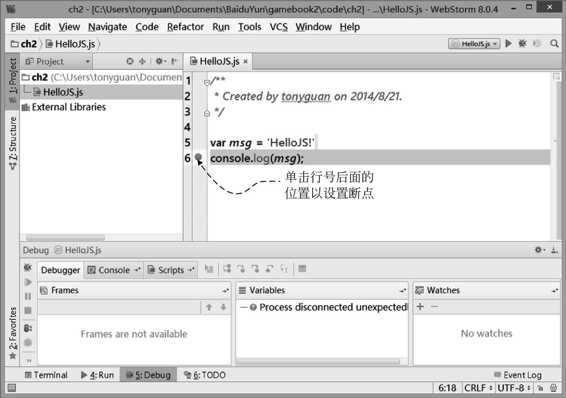The height and width of the screenshot is (398, 566).
Task: Click the Debug bug icon in top toolbar
Action: [522, 44]
